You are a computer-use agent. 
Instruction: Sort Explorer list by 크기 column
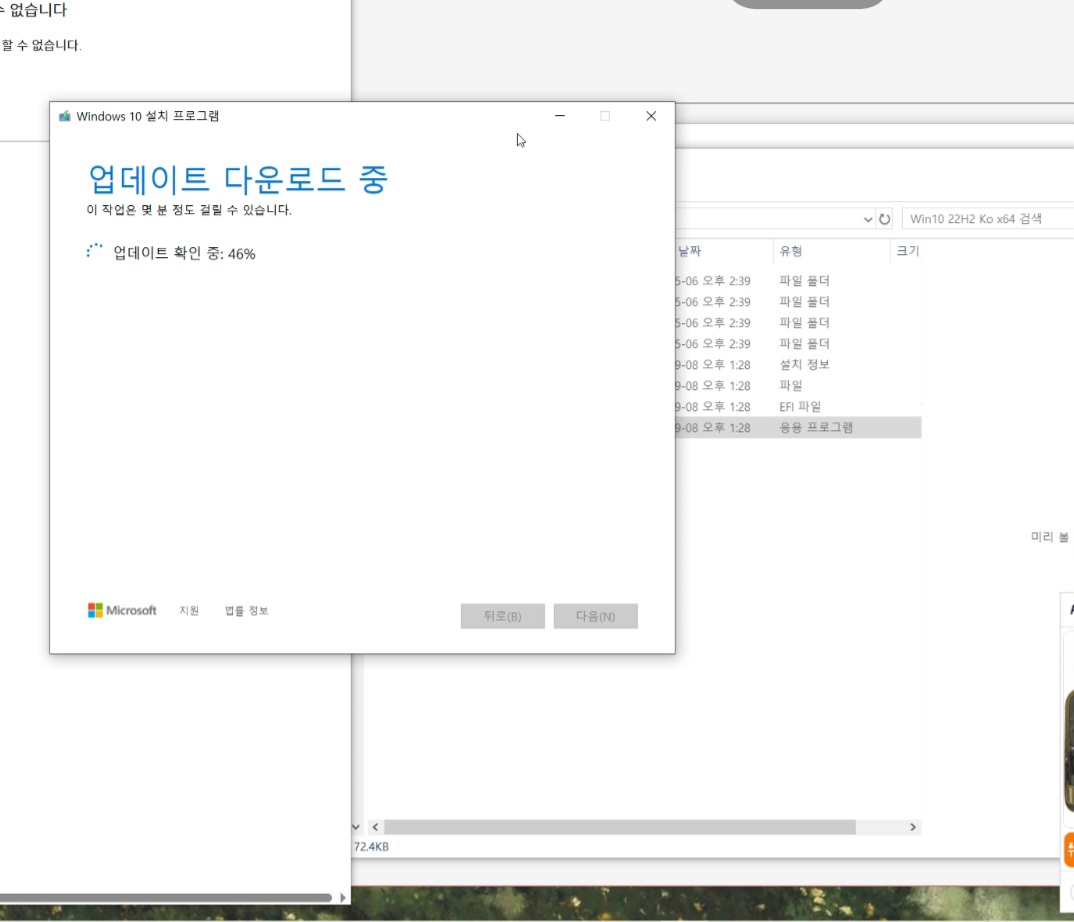[906, 251]
